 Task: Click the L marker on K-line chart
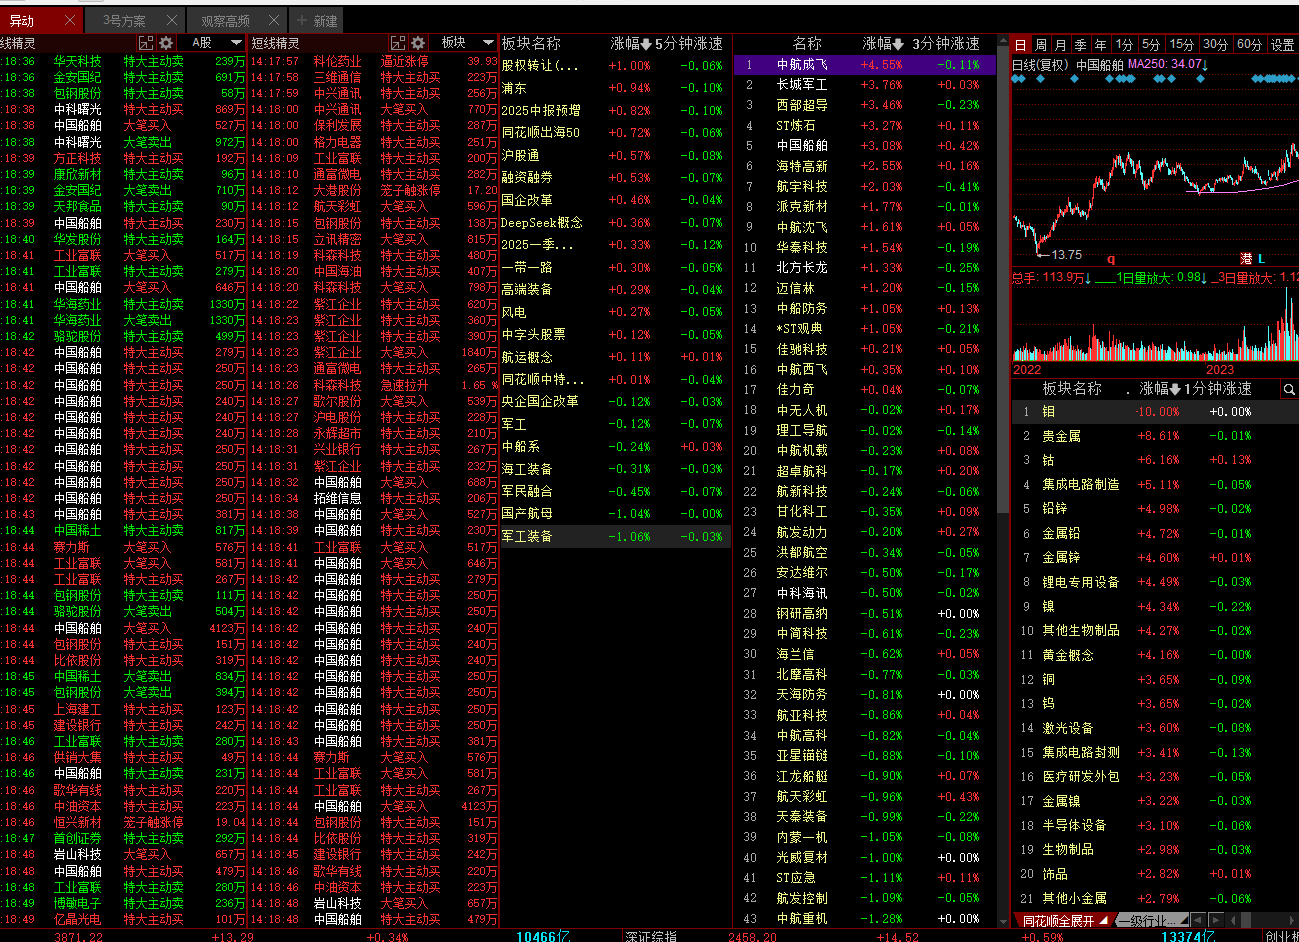coord(1262,258)
